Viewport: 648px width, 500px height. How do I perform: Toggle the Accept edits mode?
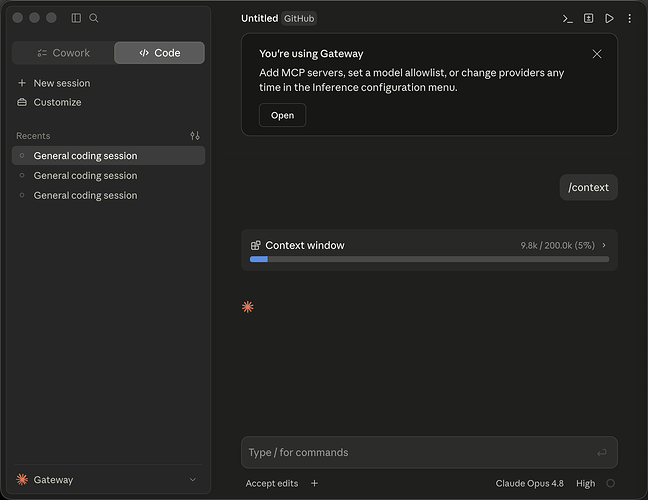[272, 483]
